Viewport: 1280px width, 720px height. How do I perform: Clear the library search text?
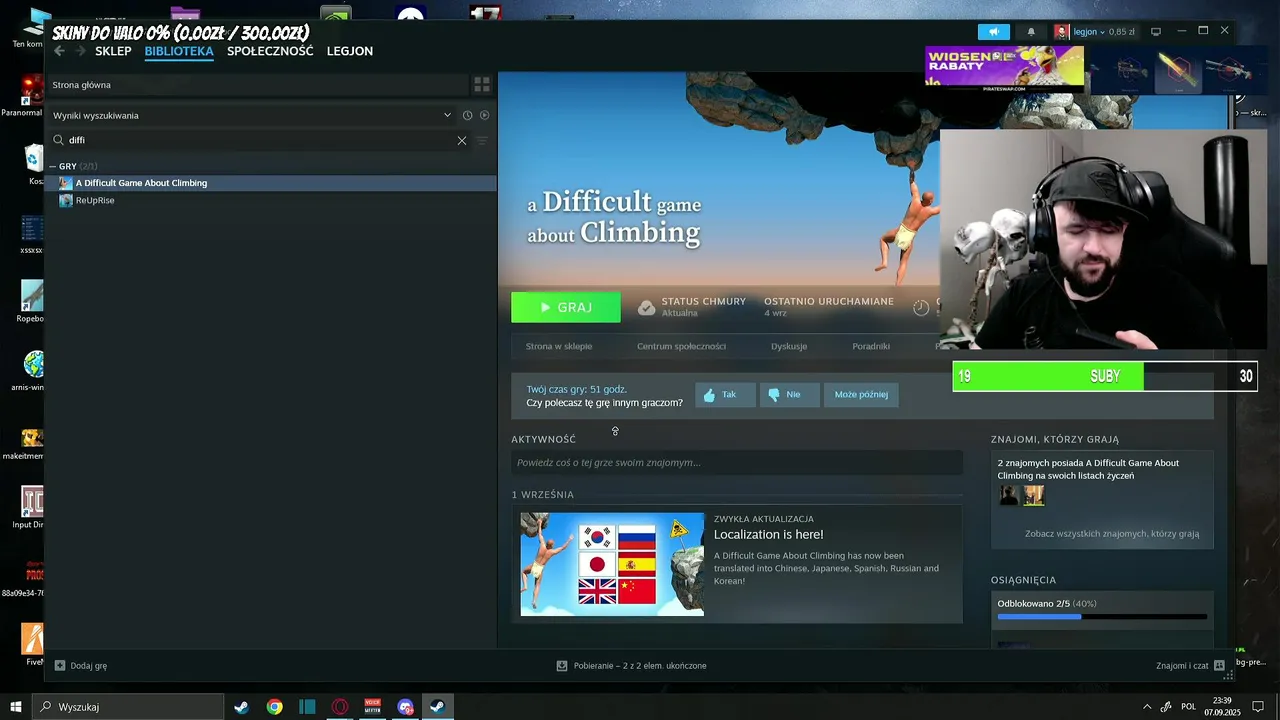(x=462, y=141)
